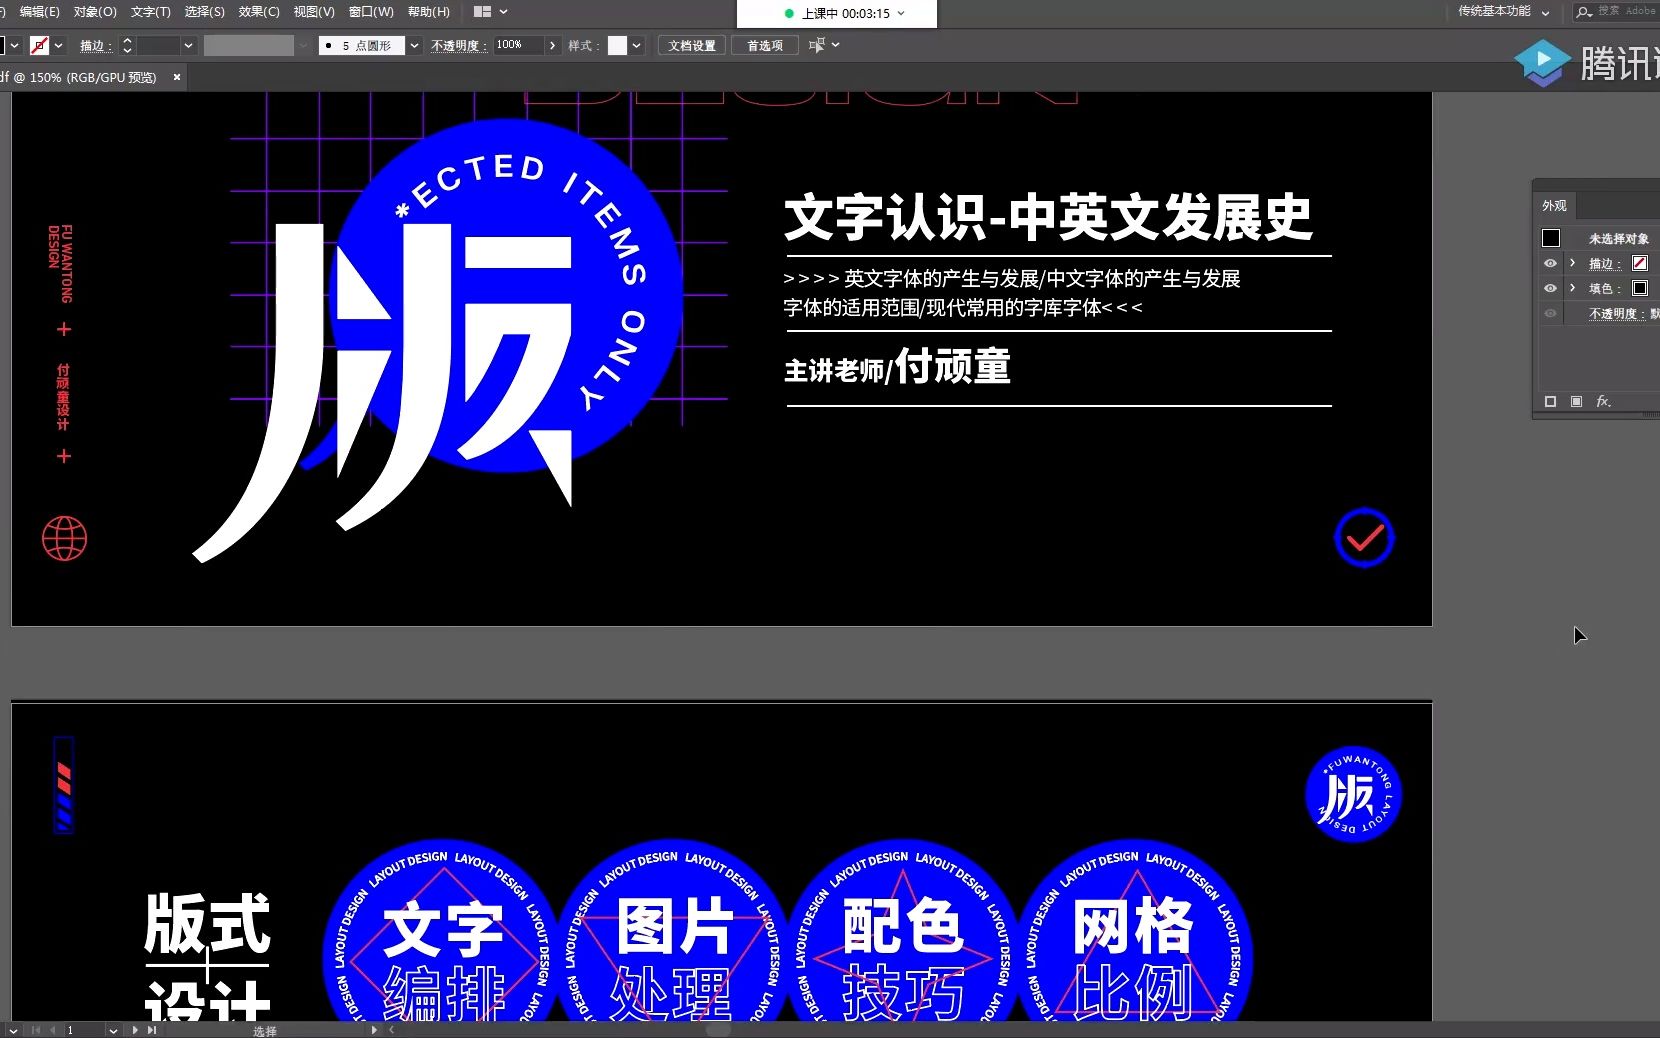1660x1038 pixels.
Task: Click the horizontal scrollbar left arrow
Action: [392, 1029]
